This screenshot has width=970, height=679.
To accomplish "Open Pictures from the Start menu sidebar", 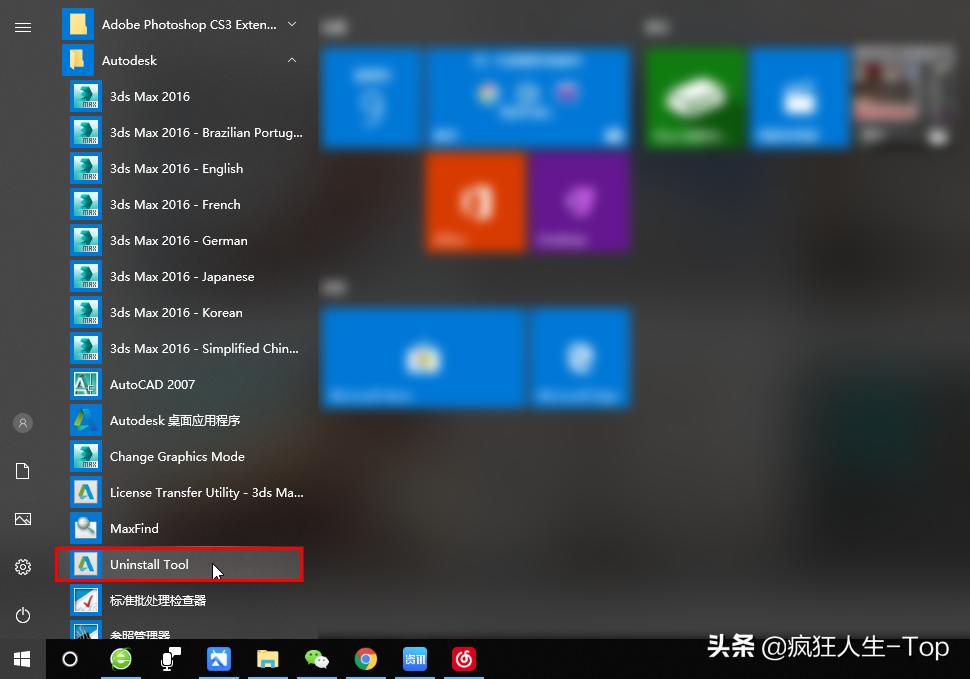I will click(22, 518).
